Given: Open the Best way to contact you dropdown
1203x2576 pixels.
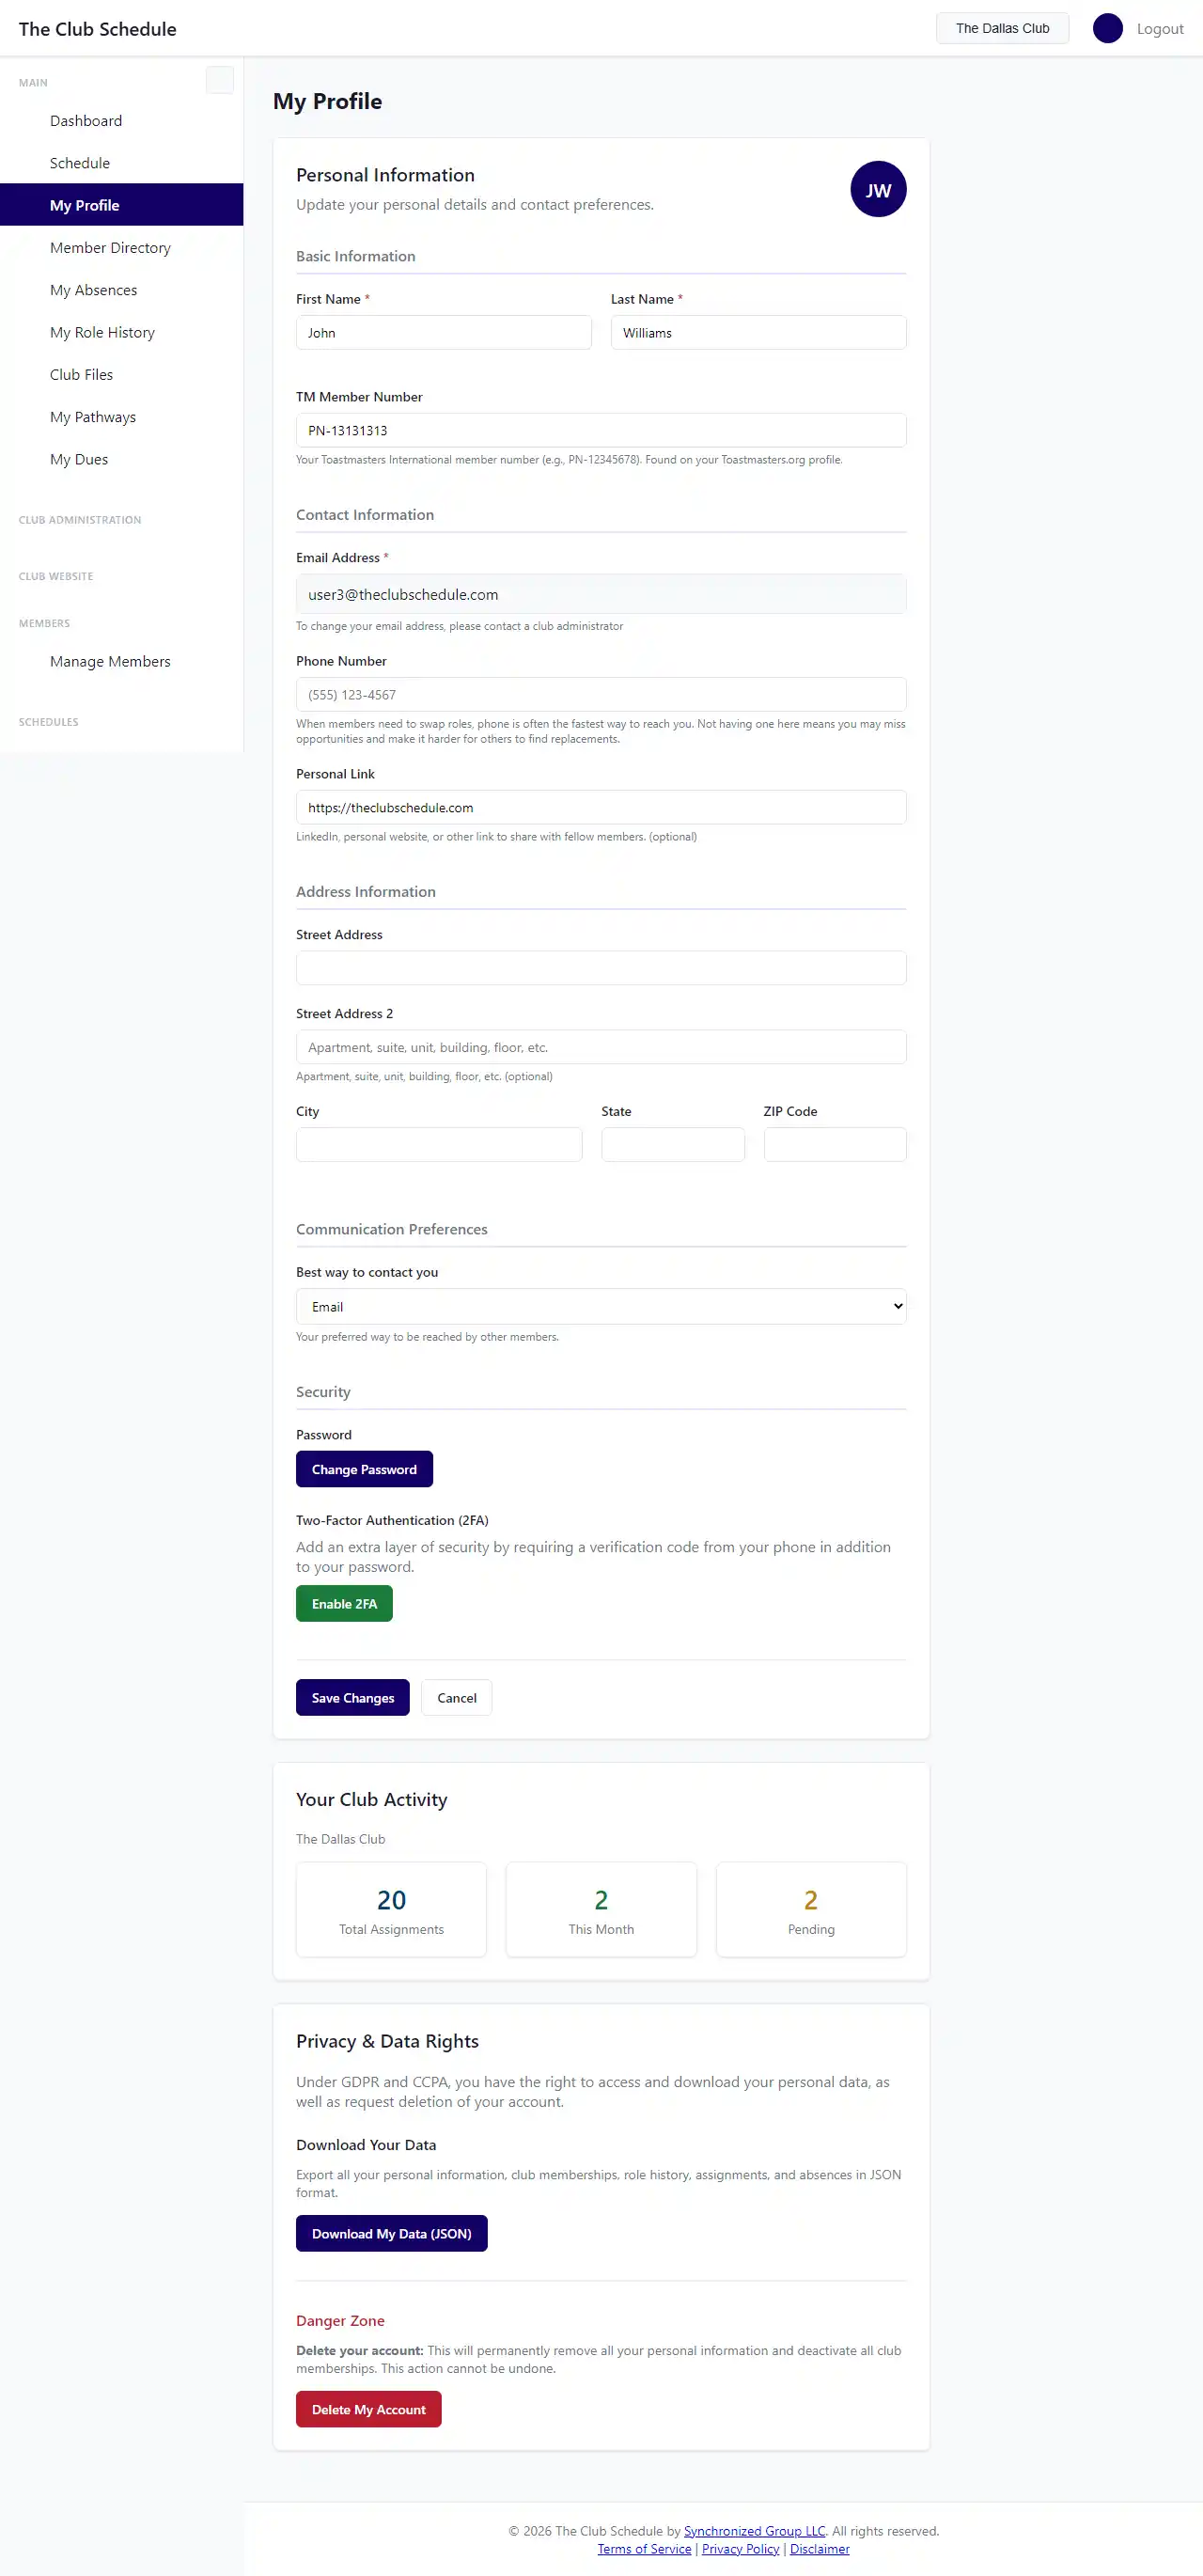Looking at the screenshot, I should click(600, 1306).
